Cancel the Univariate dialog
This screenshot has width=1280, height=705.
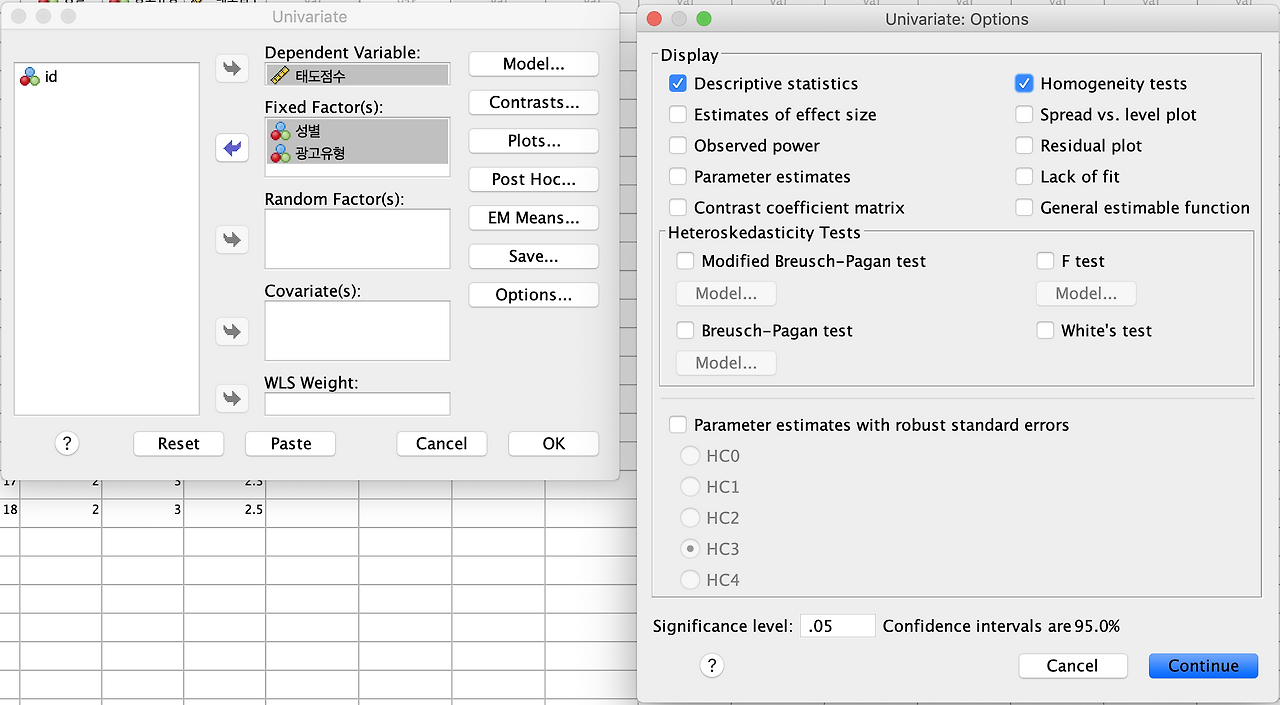pos(441,443)
